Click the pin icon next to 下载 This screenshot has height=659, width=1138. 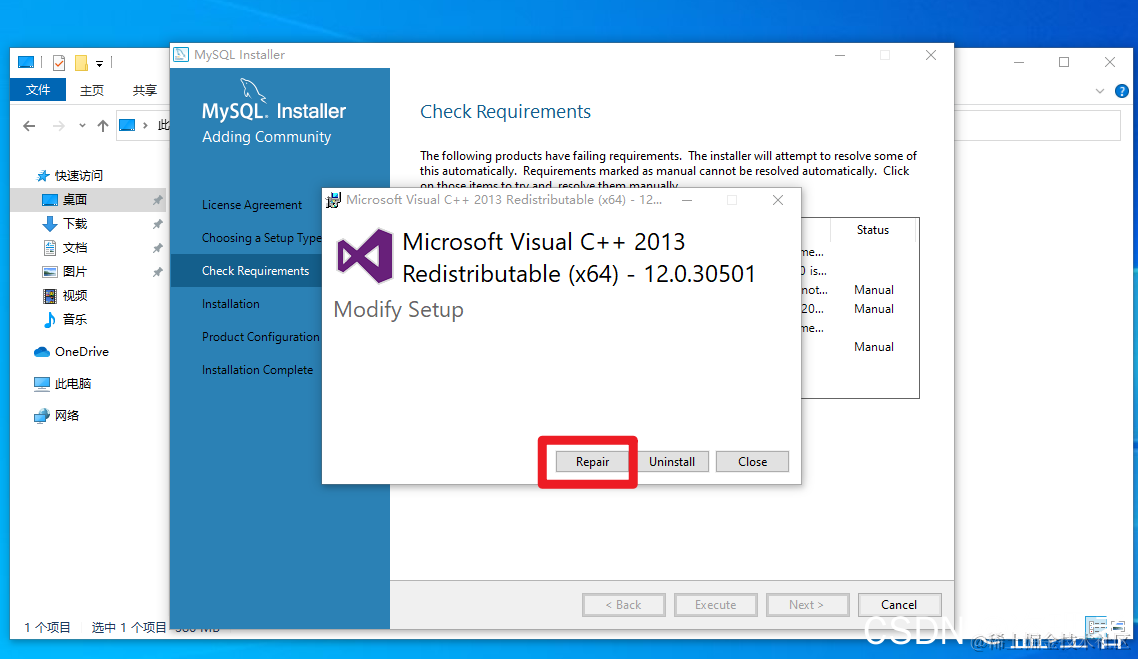coord(157,224)
